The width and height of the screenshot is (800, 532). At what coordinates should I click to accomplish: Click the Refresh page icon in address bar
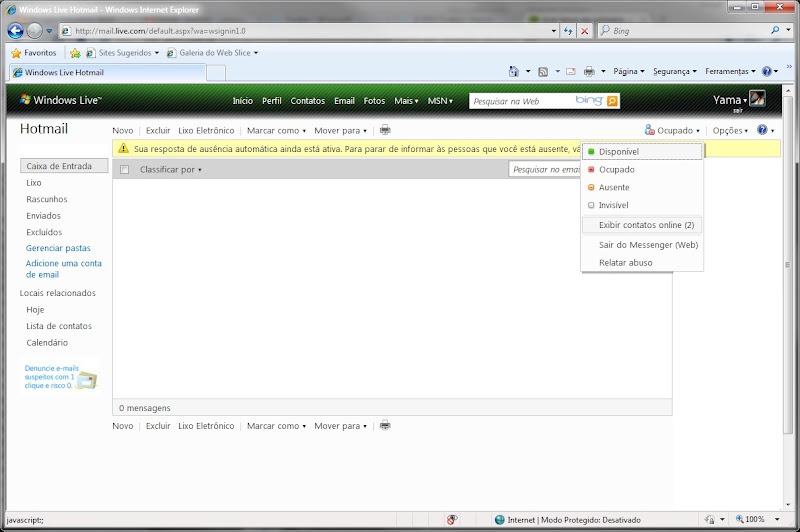pyautogui.click(x=568, y=31)
